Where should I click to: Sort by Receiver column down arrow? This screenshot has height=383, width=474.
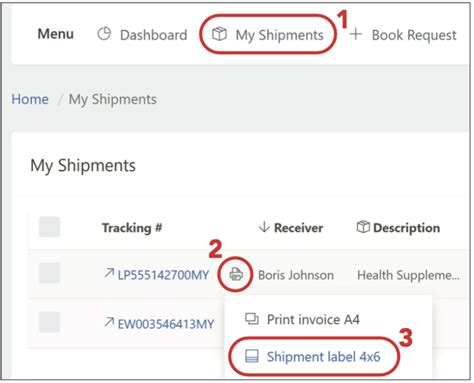click(x=264, y=227)
